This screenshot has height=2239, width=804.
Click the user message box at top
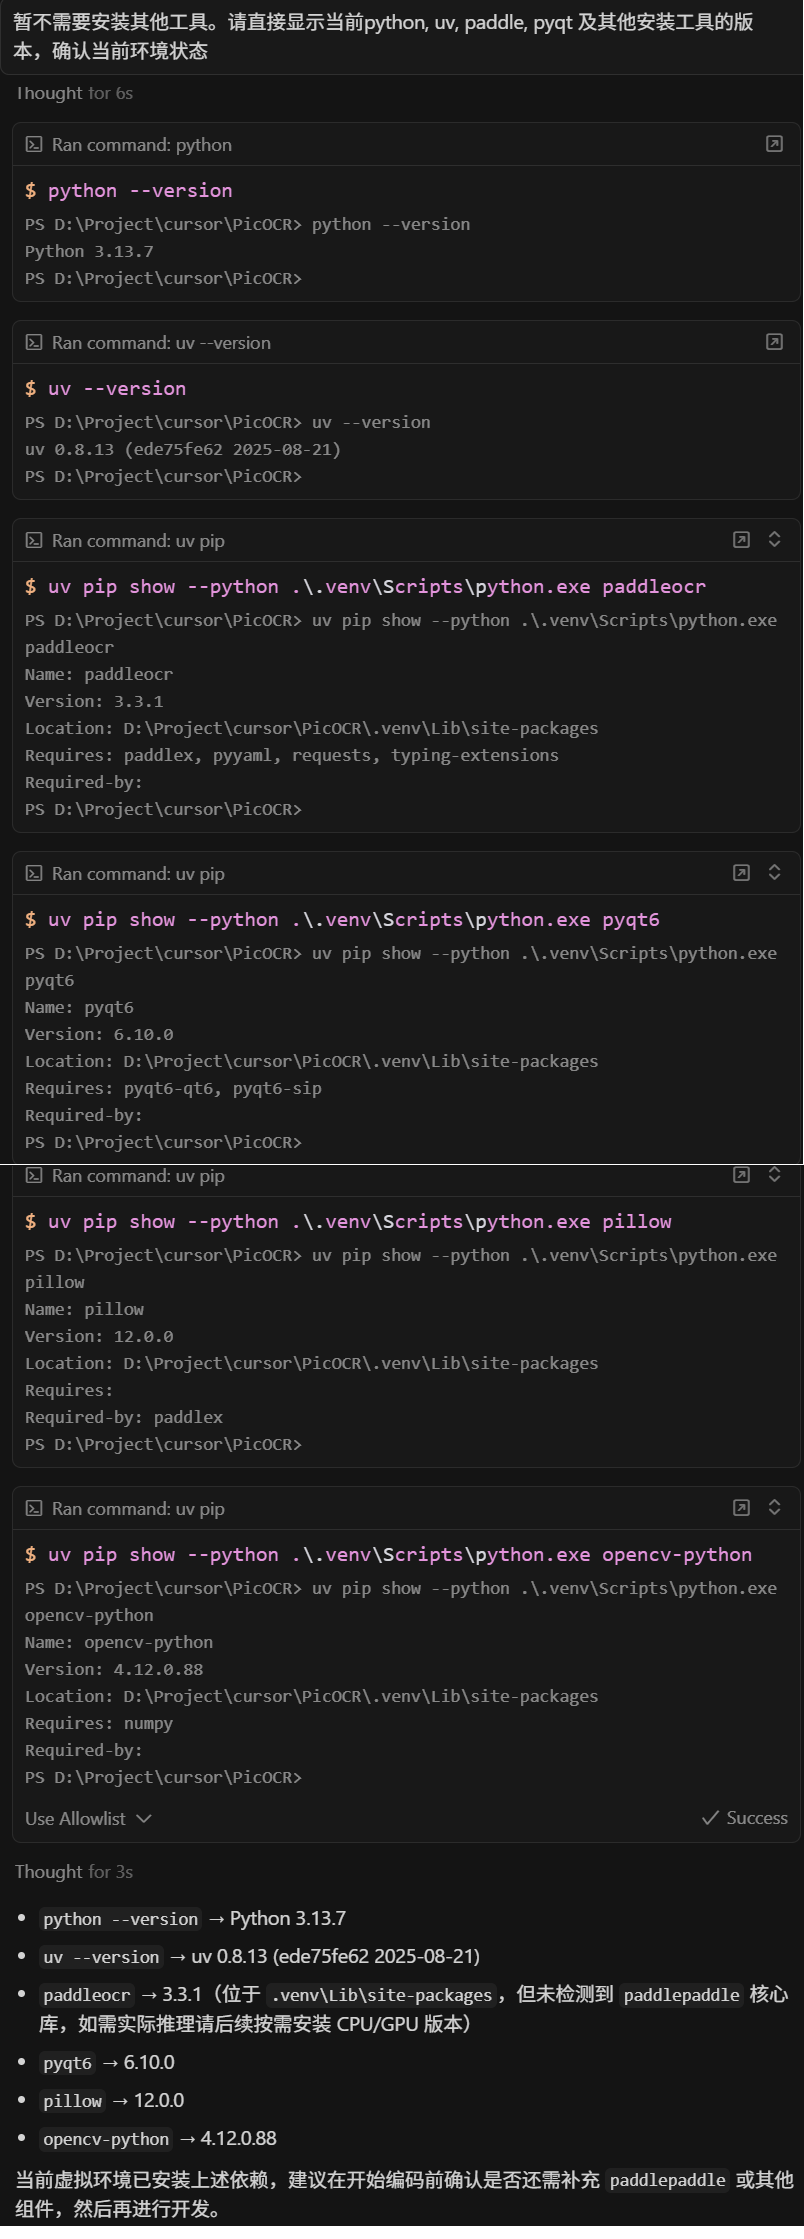pos(400,36)
